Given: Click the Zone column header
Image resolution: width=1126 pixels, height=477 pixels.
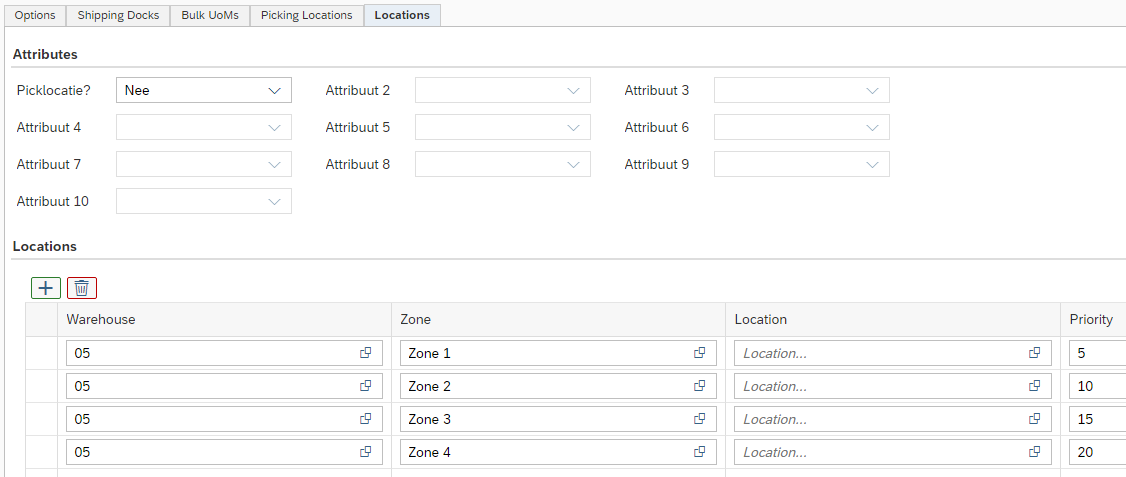Looking at the screenshot, I should click(558, 320).
